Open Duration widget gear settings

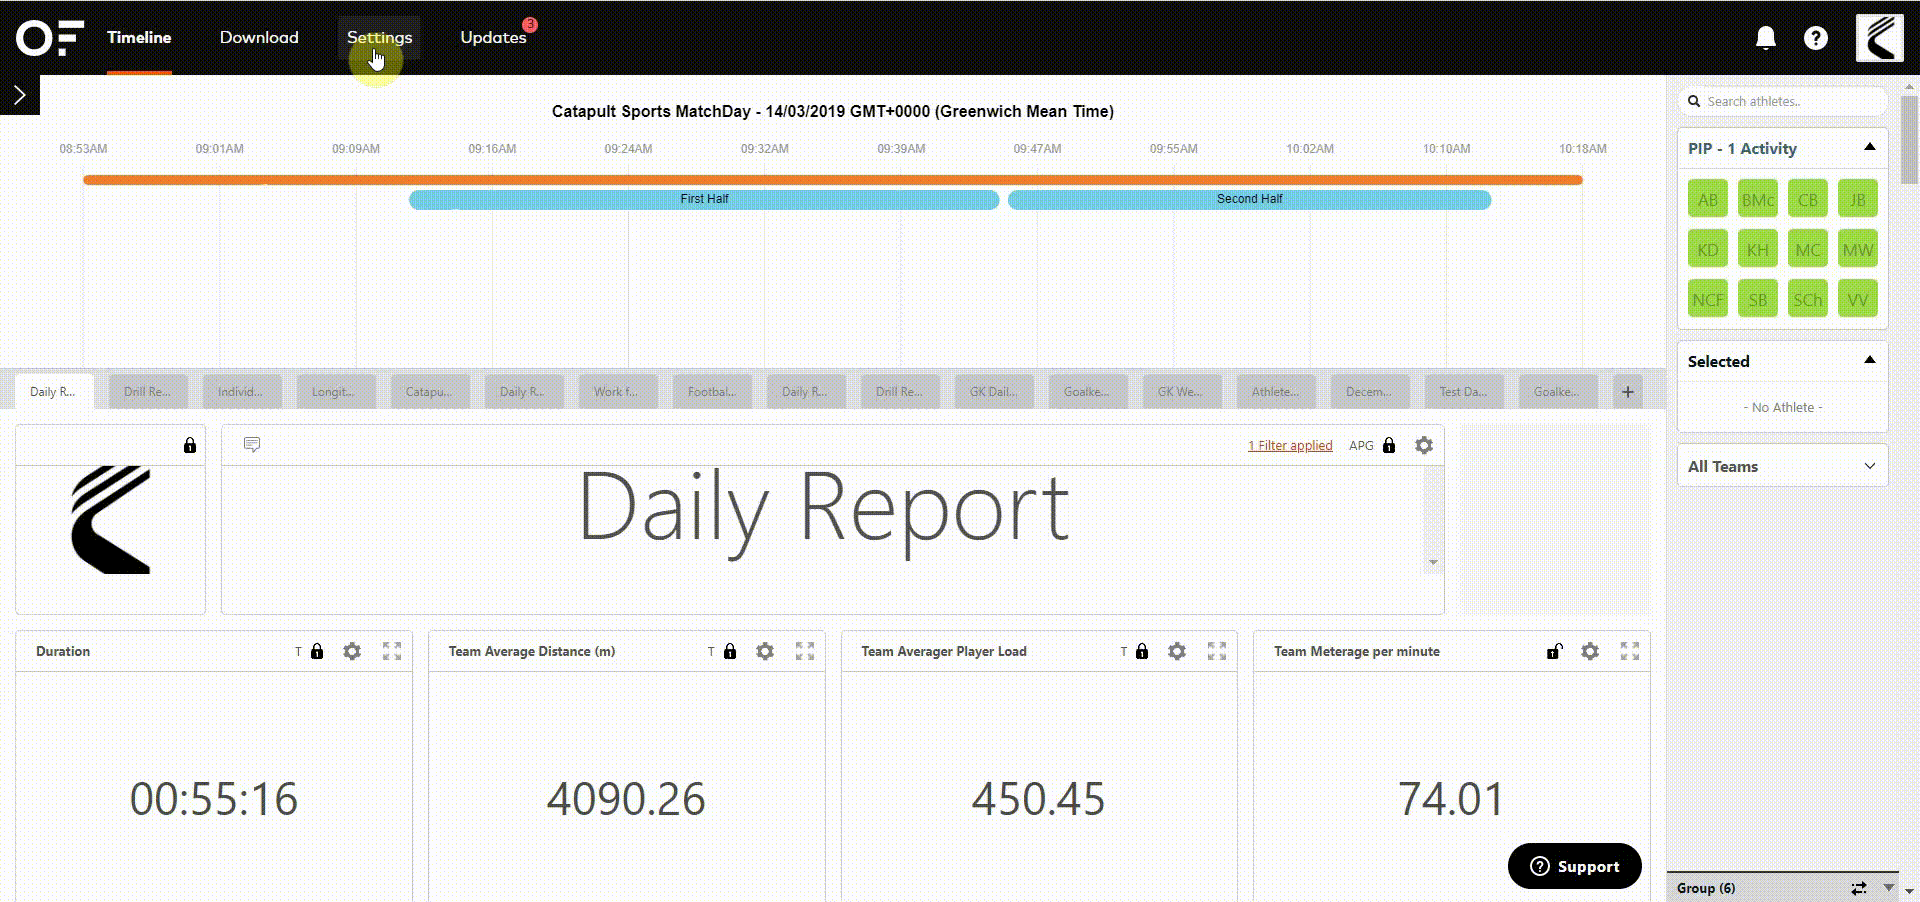pos(352,651)
